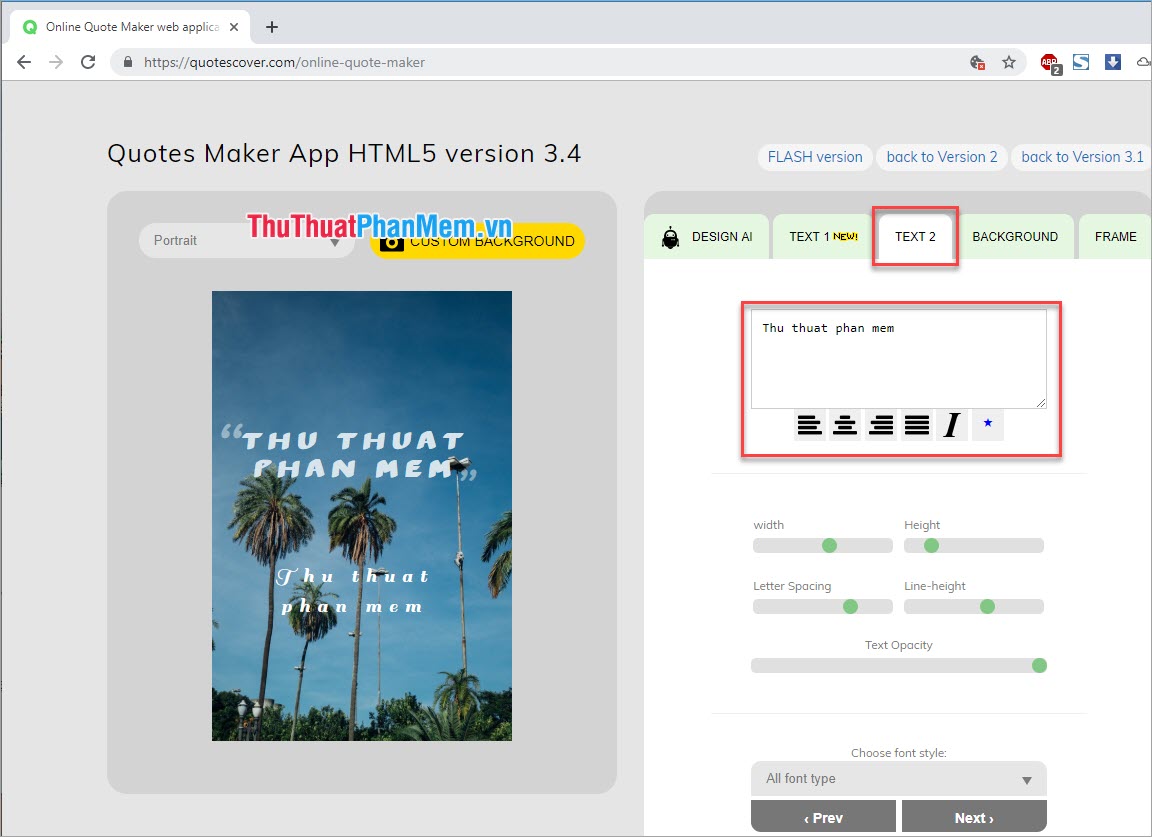Click the Prev button

click(x=822, y=816)
